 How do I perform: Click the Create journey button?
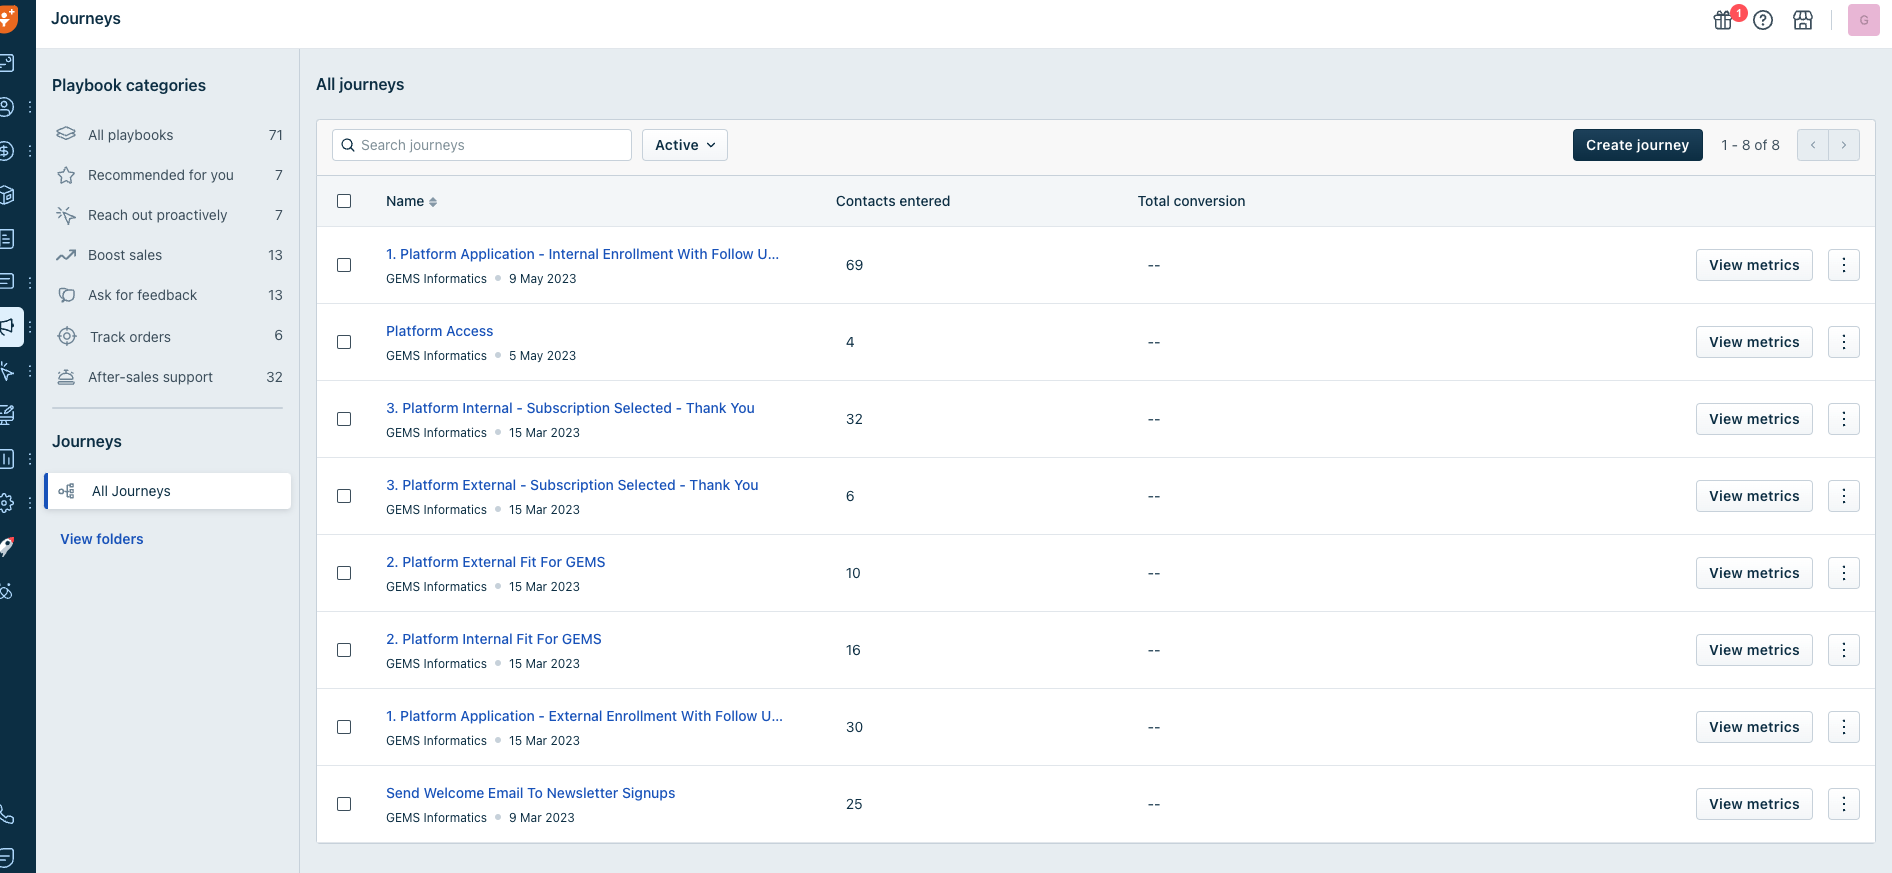[x=1637, y=145]
